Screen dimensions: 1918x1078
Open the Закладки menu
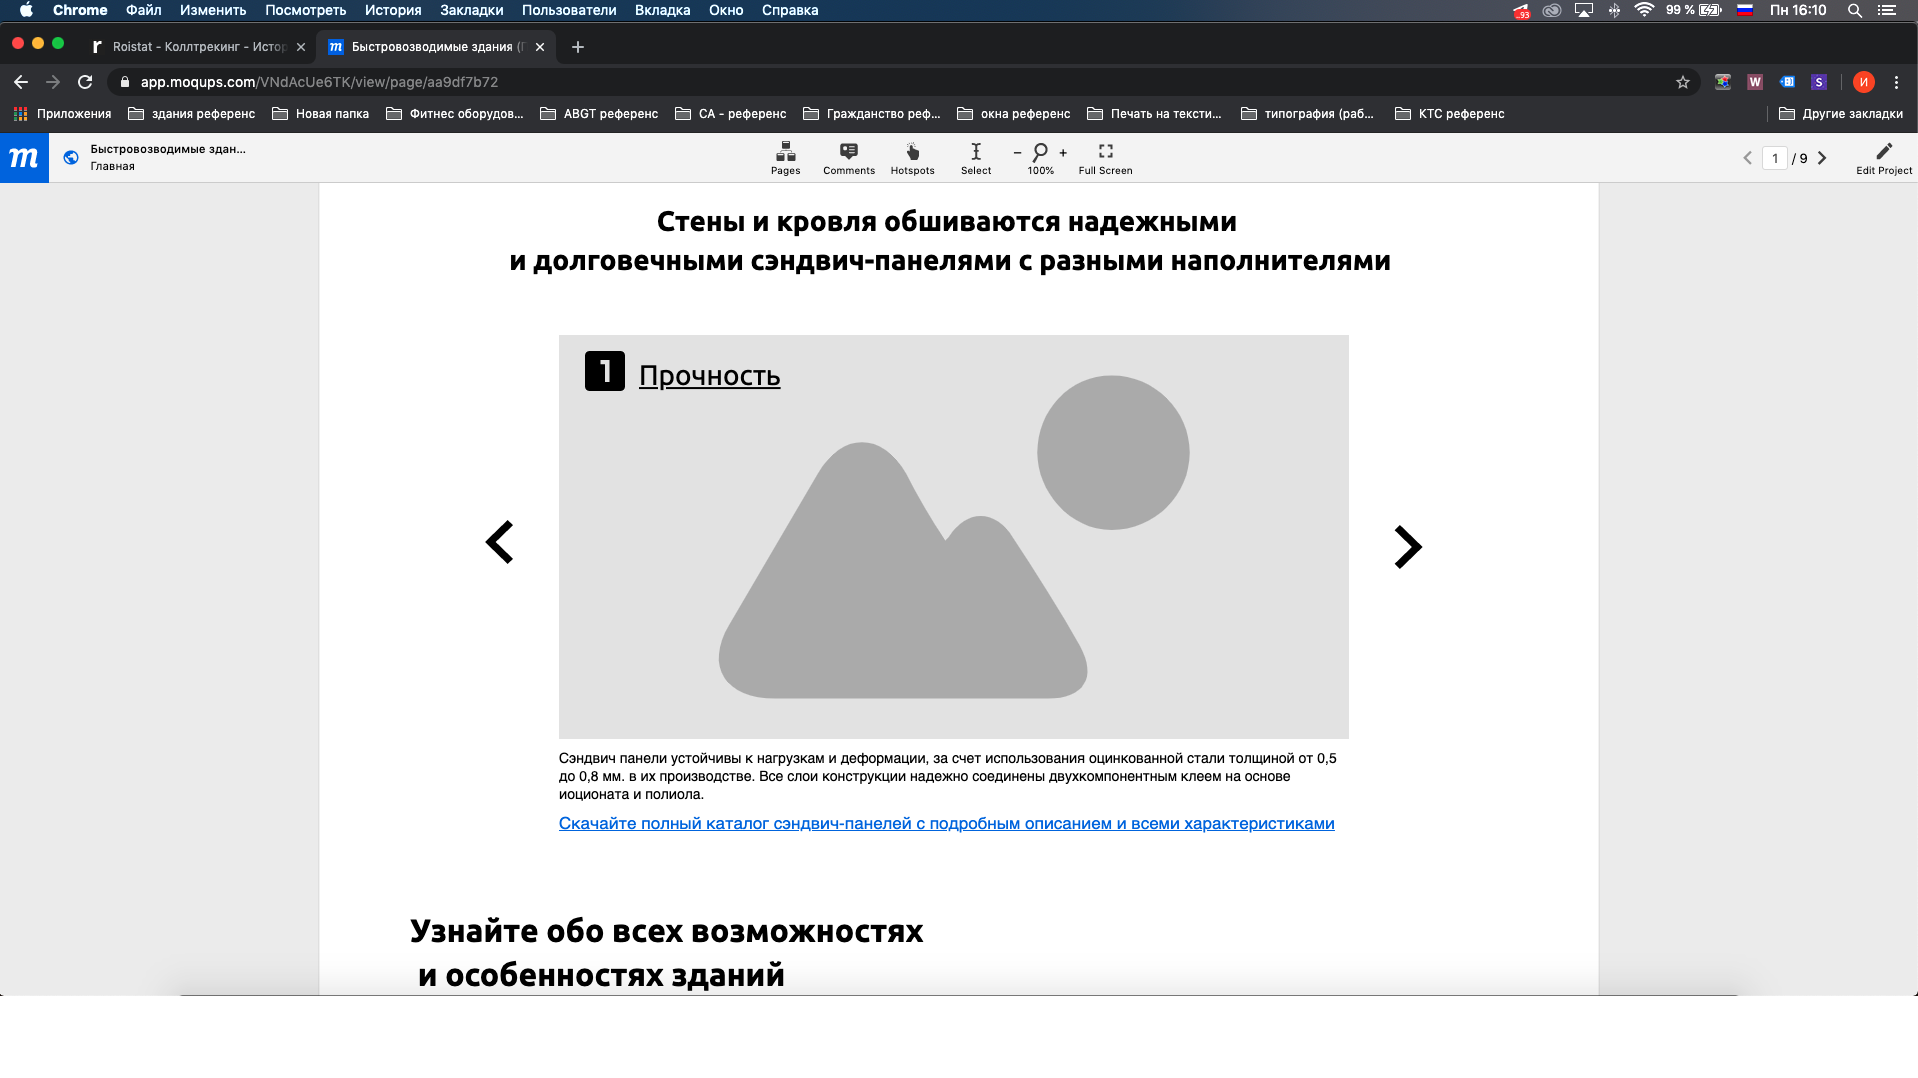472,10
